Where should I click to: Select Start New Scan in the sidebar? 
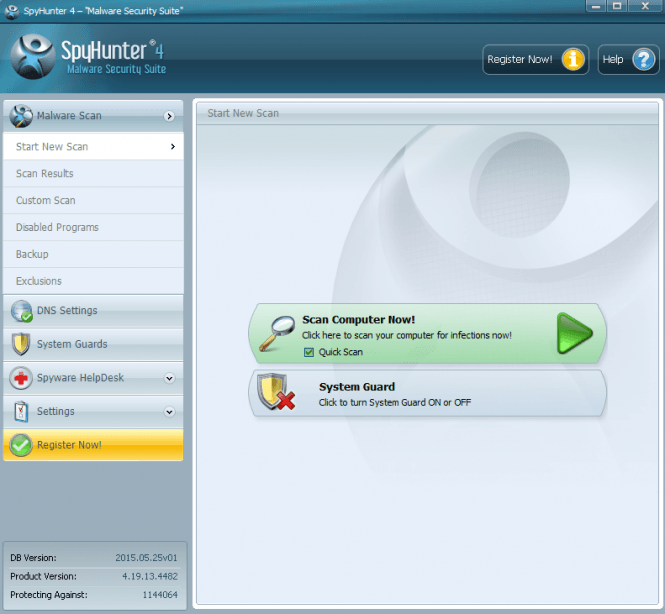pos(93,147)
